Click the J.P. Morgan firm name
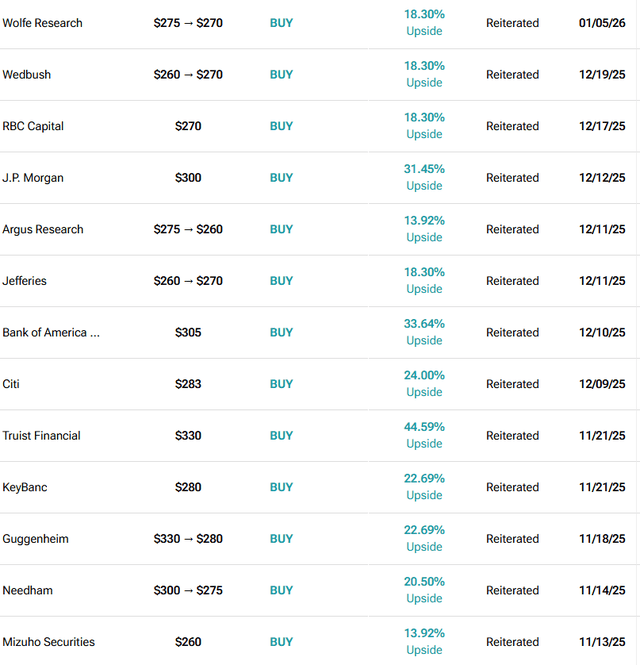Screen dimensions: 640x665 pyautogui.click(x=33, y=178)
